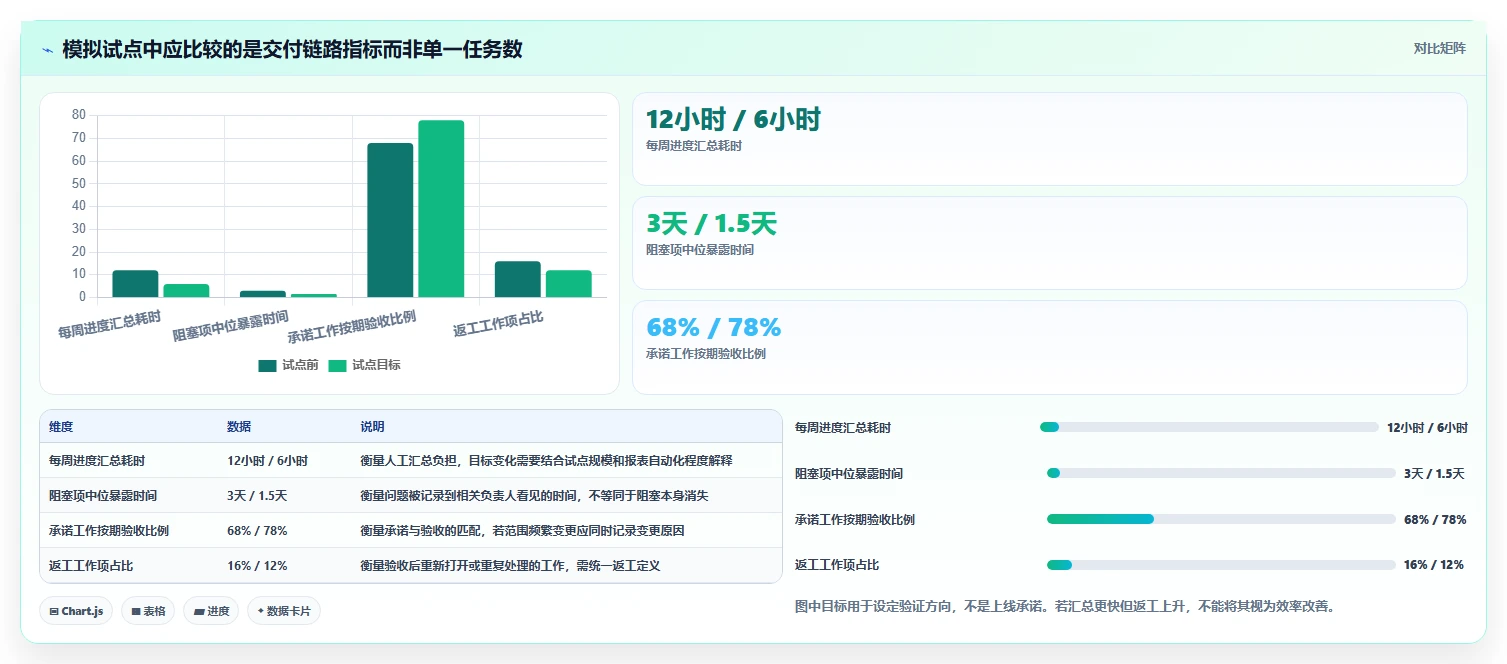Screen dimensions: 1507x664
Task: Click table cell 阻塞项中位暴露时间
Action: [x=103, y=496]
